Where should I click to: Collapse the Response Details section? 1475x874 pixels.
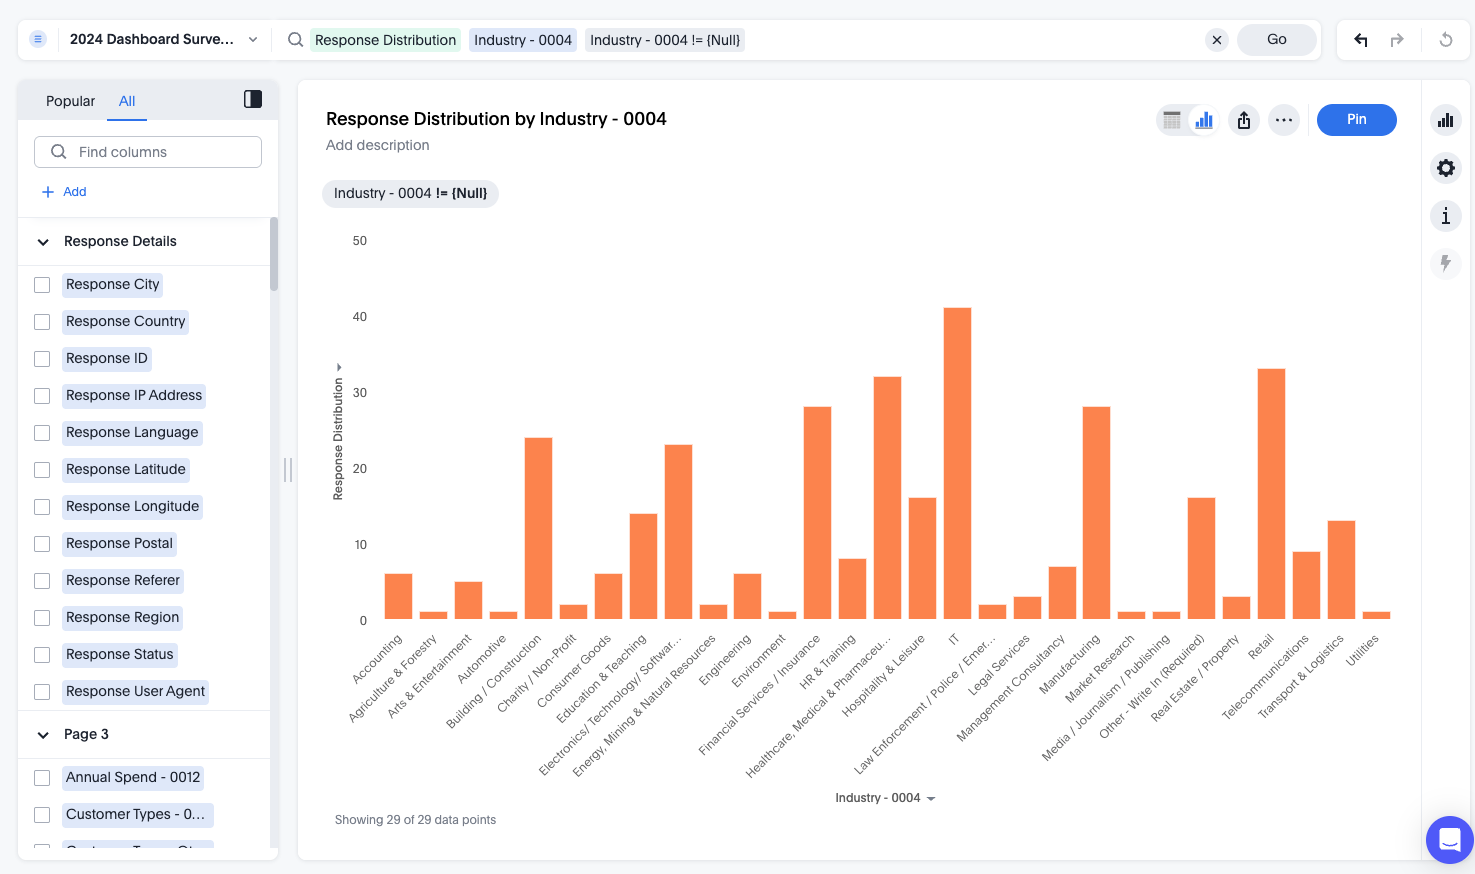coord(43,242)
